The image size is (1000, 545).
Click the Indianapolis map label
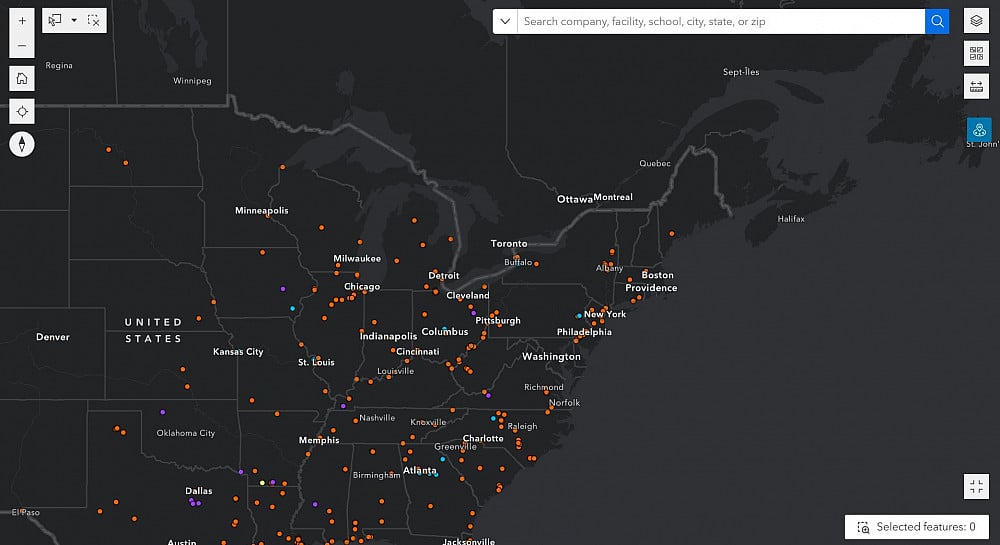point(388,336)
